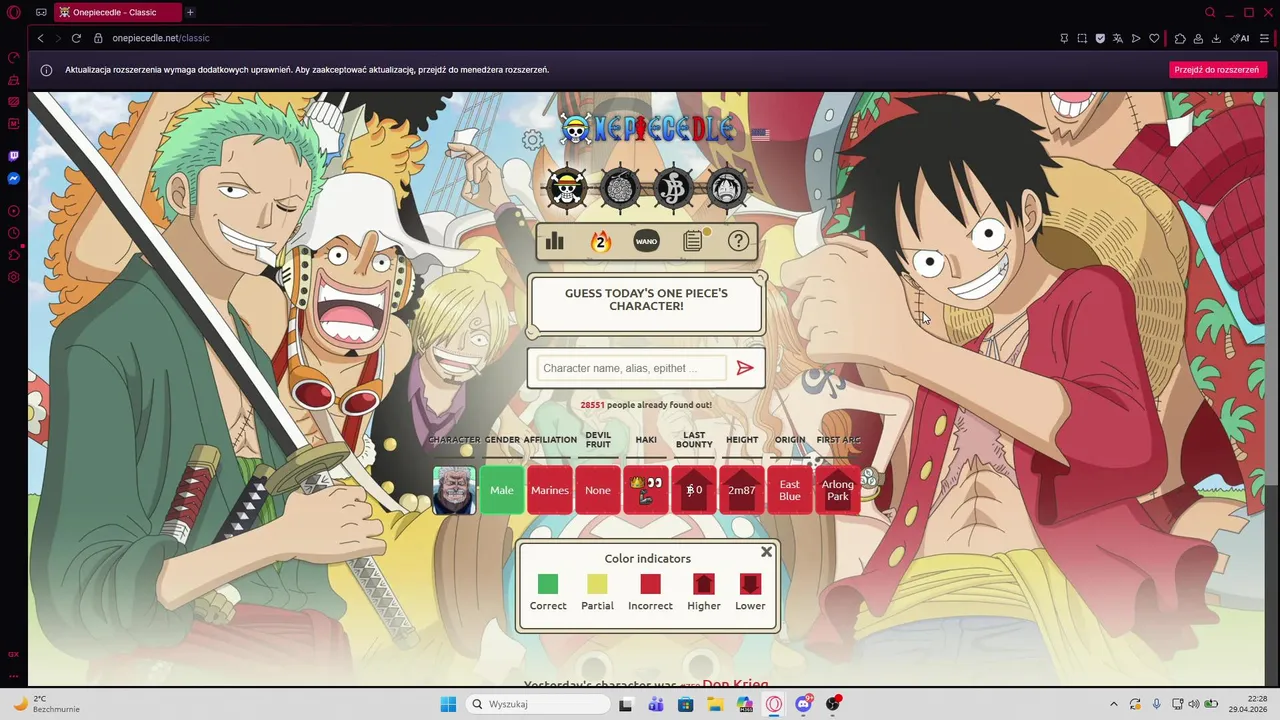
Task: Open Microsoft Store from taskbar
Action: point(685,704)
